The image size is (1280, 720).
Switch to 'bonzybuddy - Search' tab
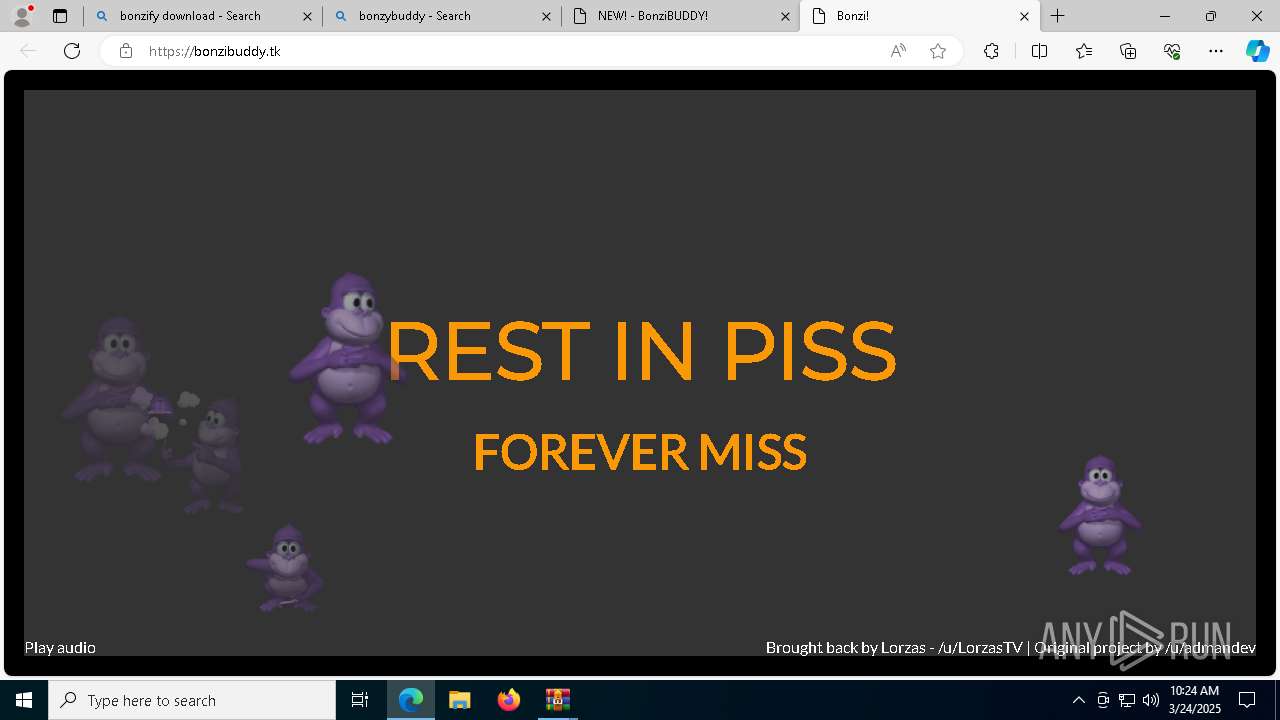[442, 16]
